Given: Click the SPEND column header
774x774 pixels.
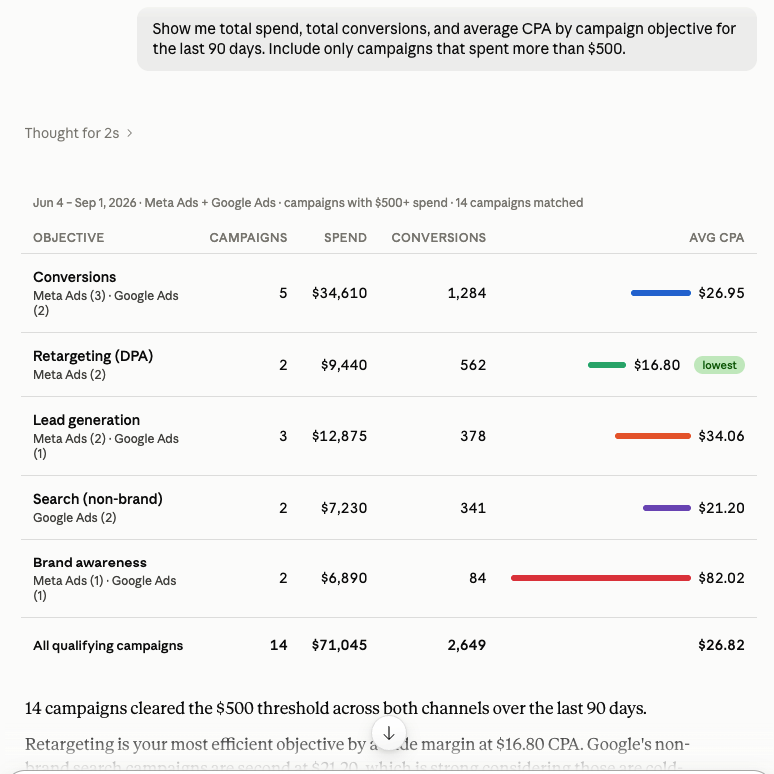Looking at the screenshot, I should (x=346, y=237).
